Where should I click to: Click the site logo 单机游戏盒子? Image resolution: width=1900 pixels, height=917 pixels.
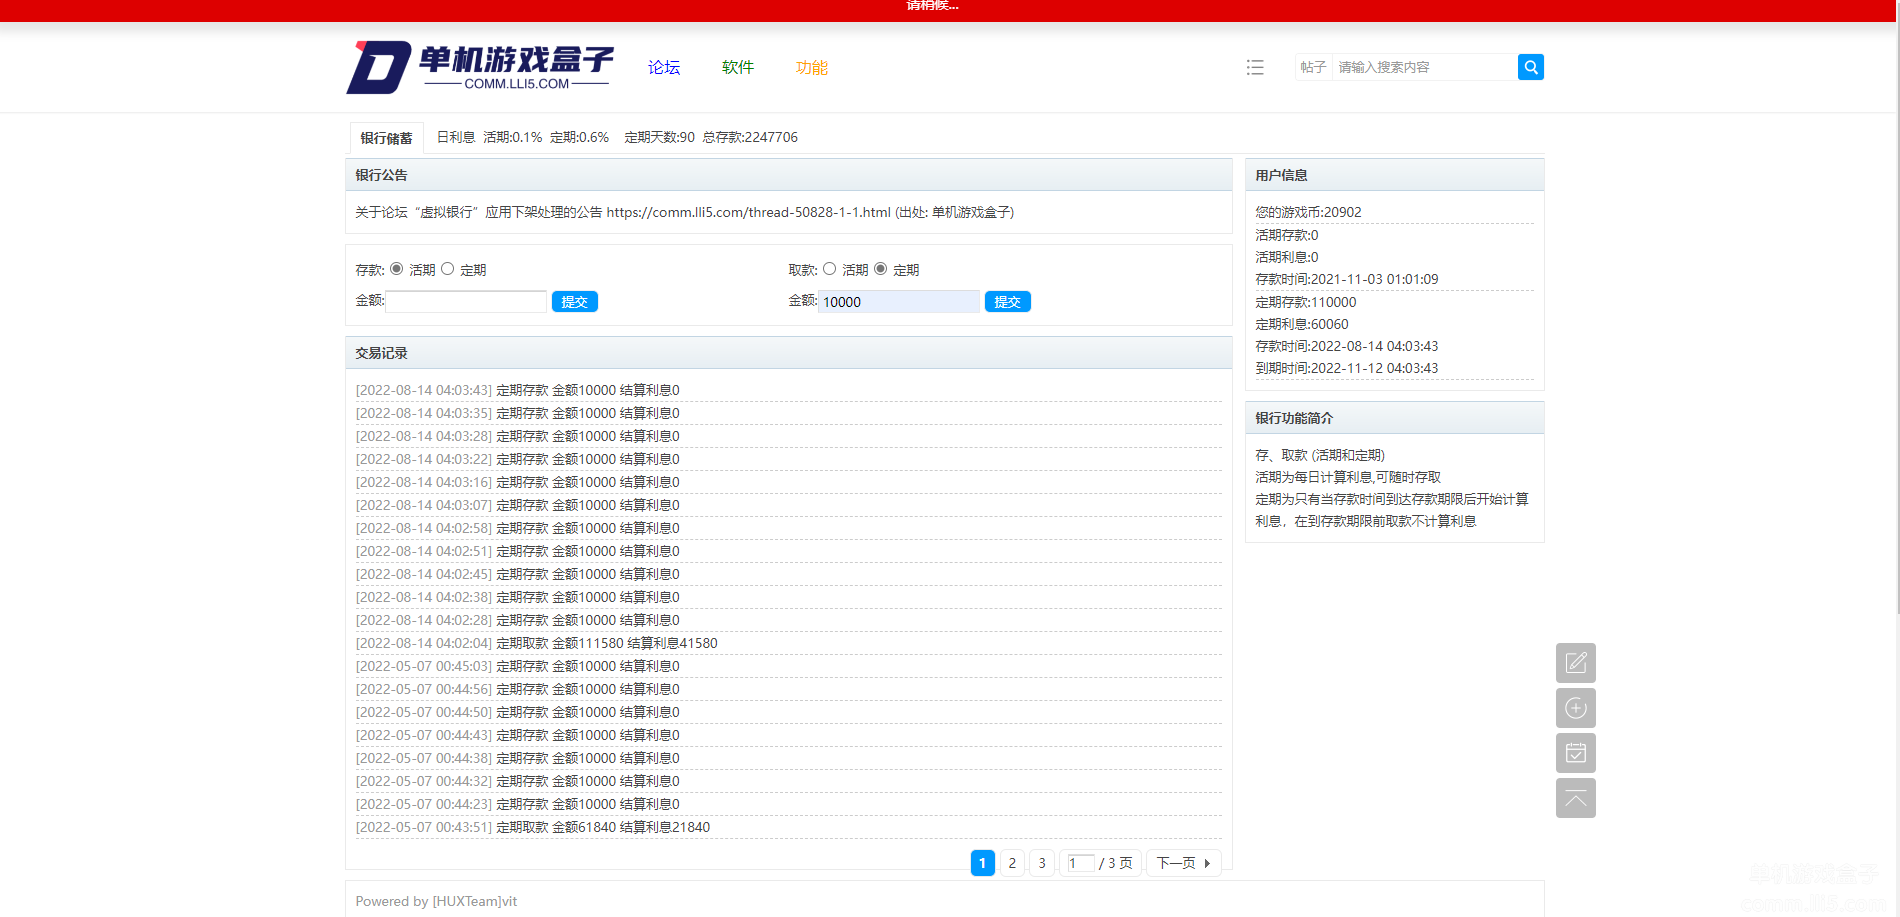(480, 67)
